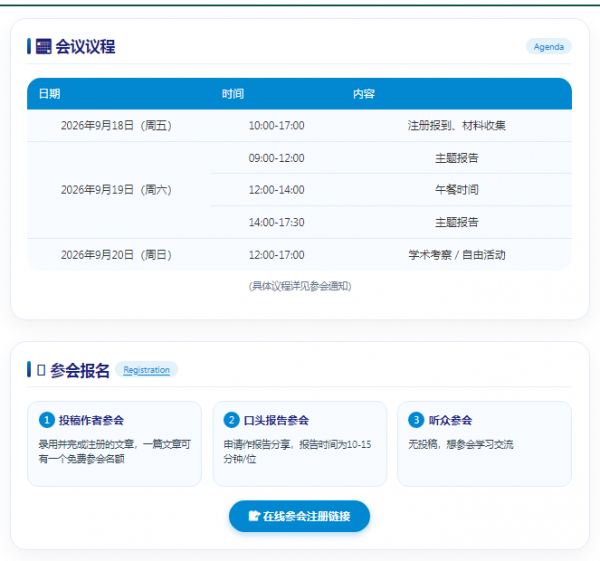600x561 pixels.
Task: Click the edit icon in 在线参会注册链接 button
Action: pos(254,516)
